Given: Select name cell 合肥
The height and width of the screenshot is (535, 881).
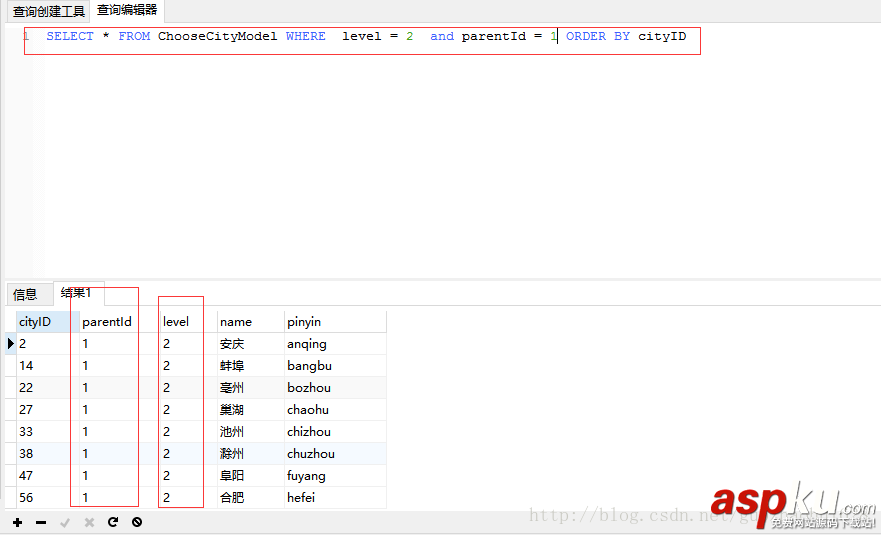Looking at the screenshot, I should (251, 497).
